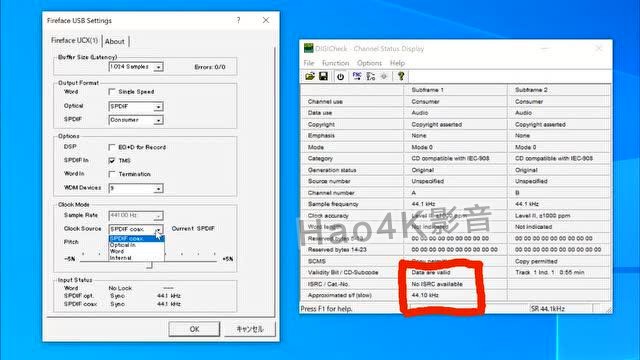Viewport: 640px width, 360px height.
Task: Uncheck the SPDIF In TMS checkbox
Action: click(112, 161)
